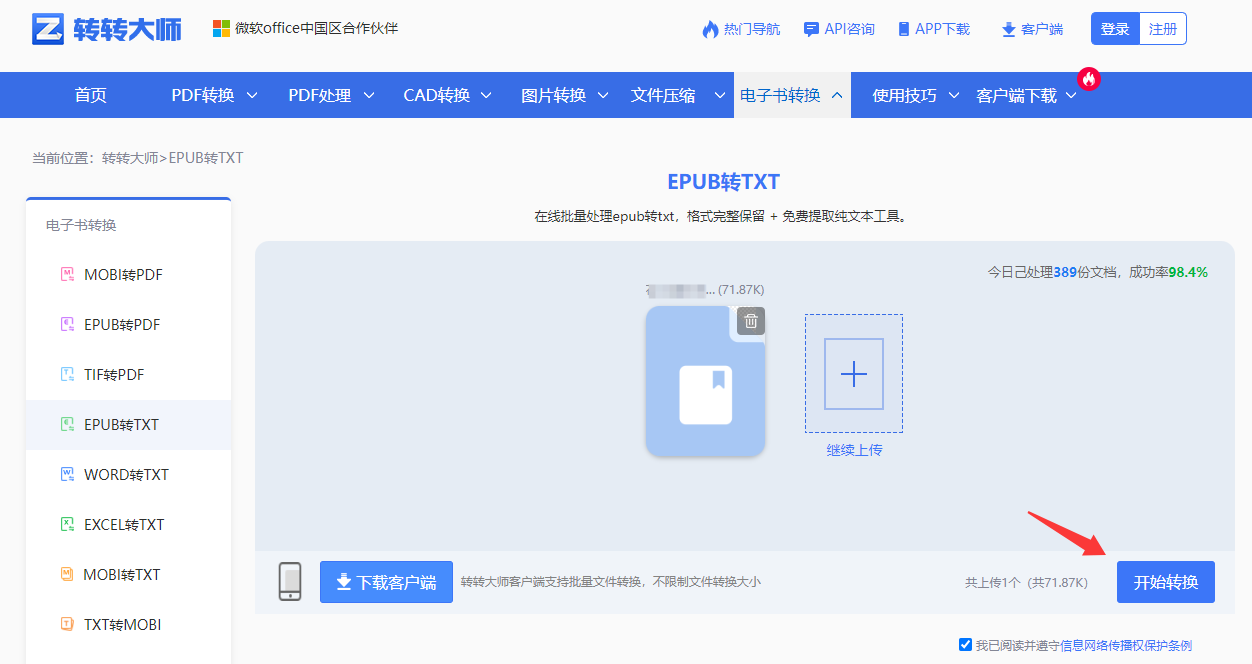Expand the PDF转换 dropdown arrow
Image resolution: width=1252 pixels, height=664 pixels.
[x=252, y=95]
